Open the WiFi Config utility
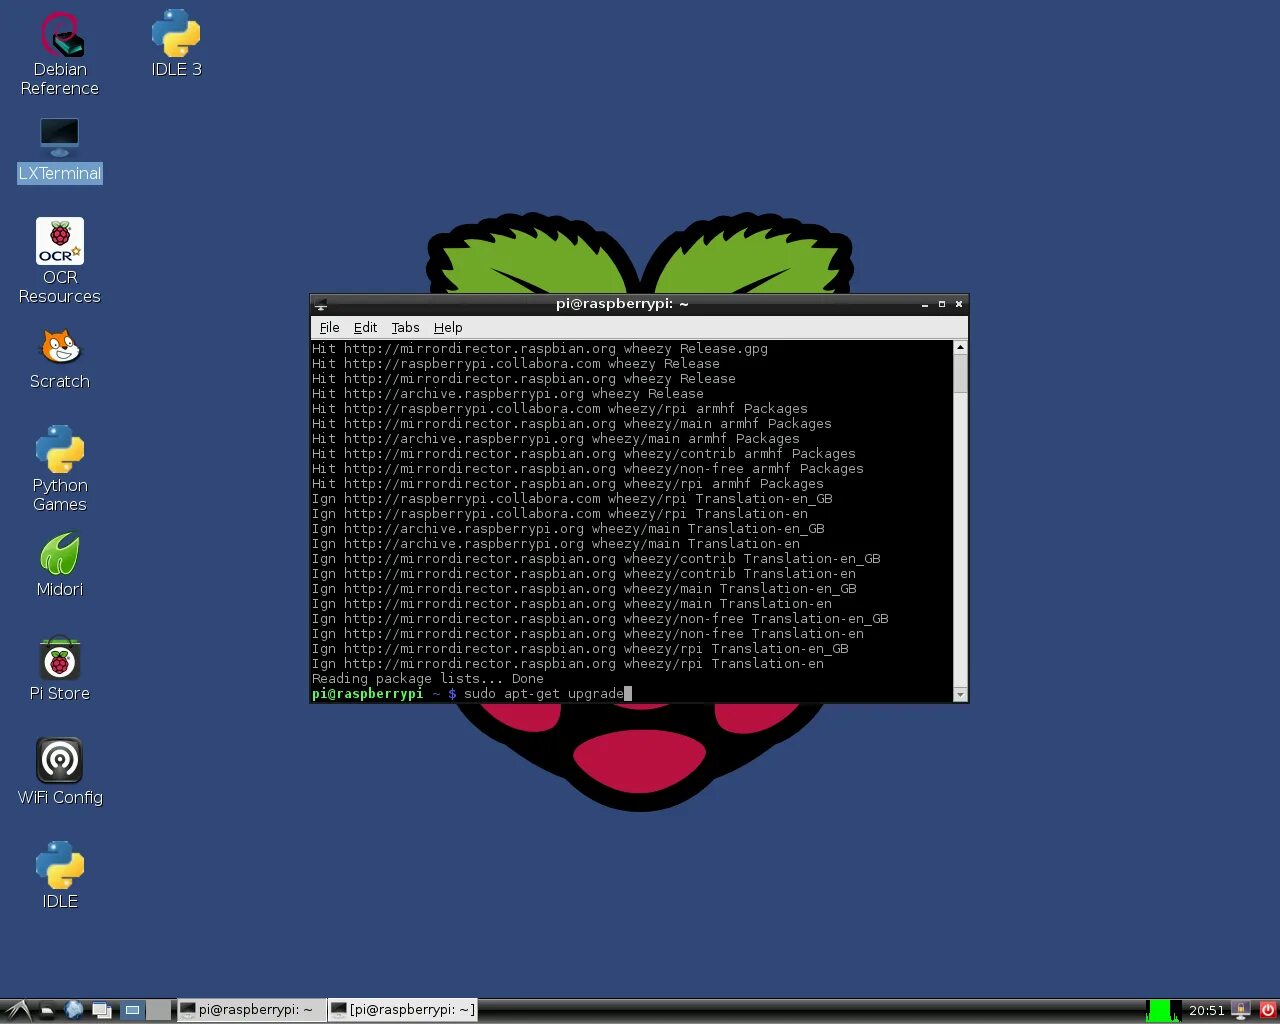The height and width of the screenshot is (1024, 1280). click(60, 772)
